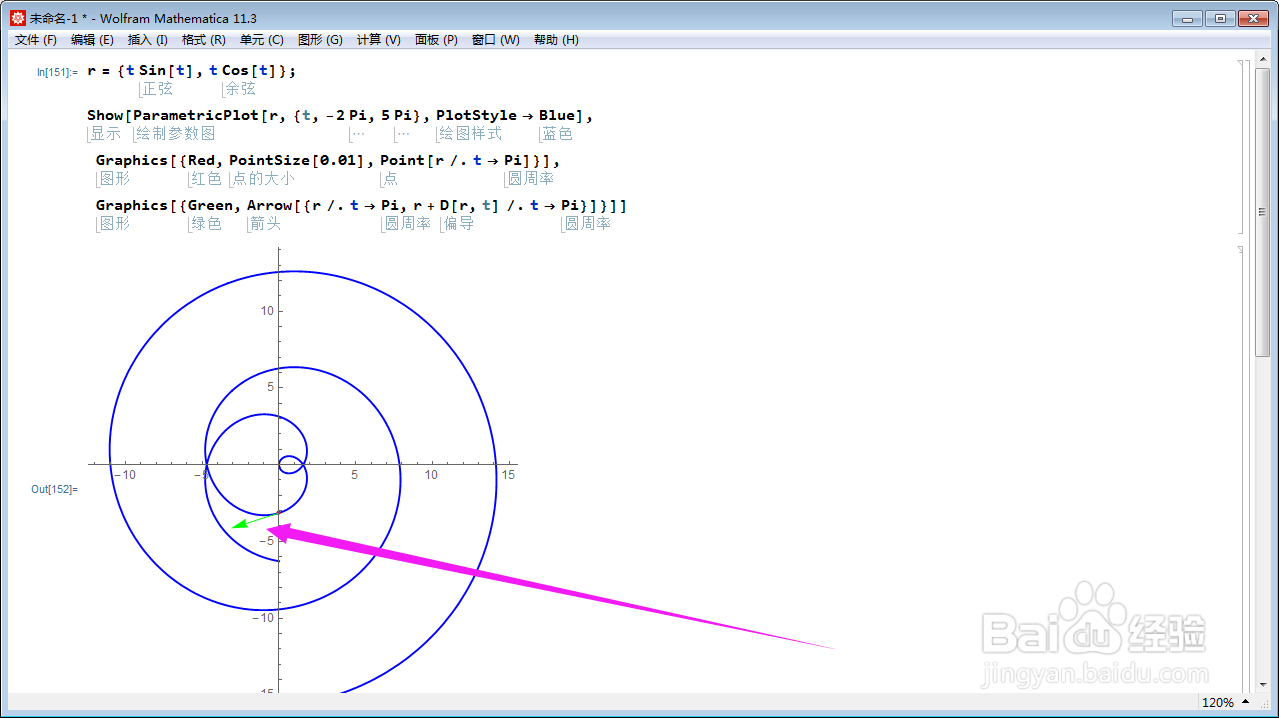1279x718 pixels.
Task: Close the Mathematica window
Action: pos(1252,18)
